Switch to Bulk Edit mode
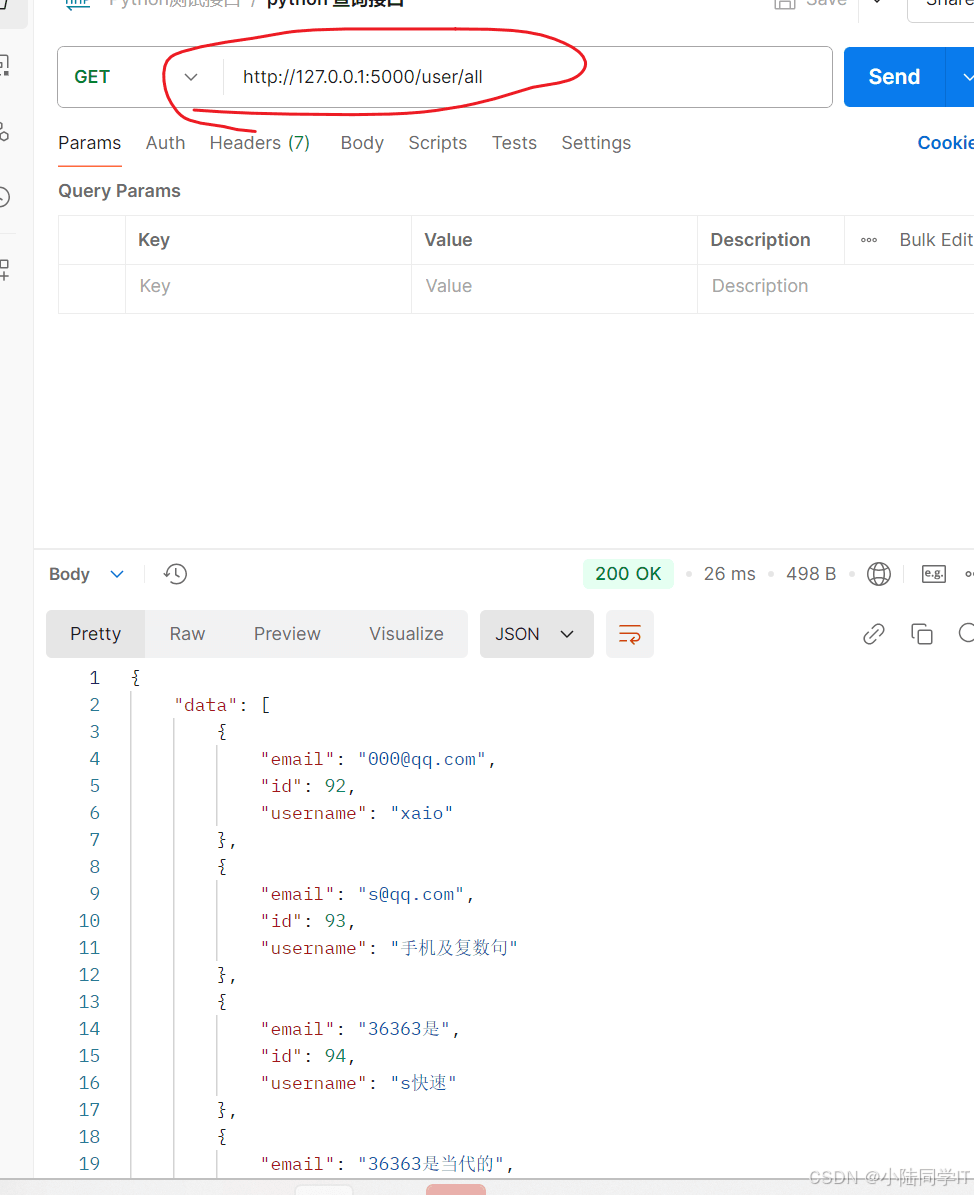Viewport: 974px width, 1195px height. 936,240
